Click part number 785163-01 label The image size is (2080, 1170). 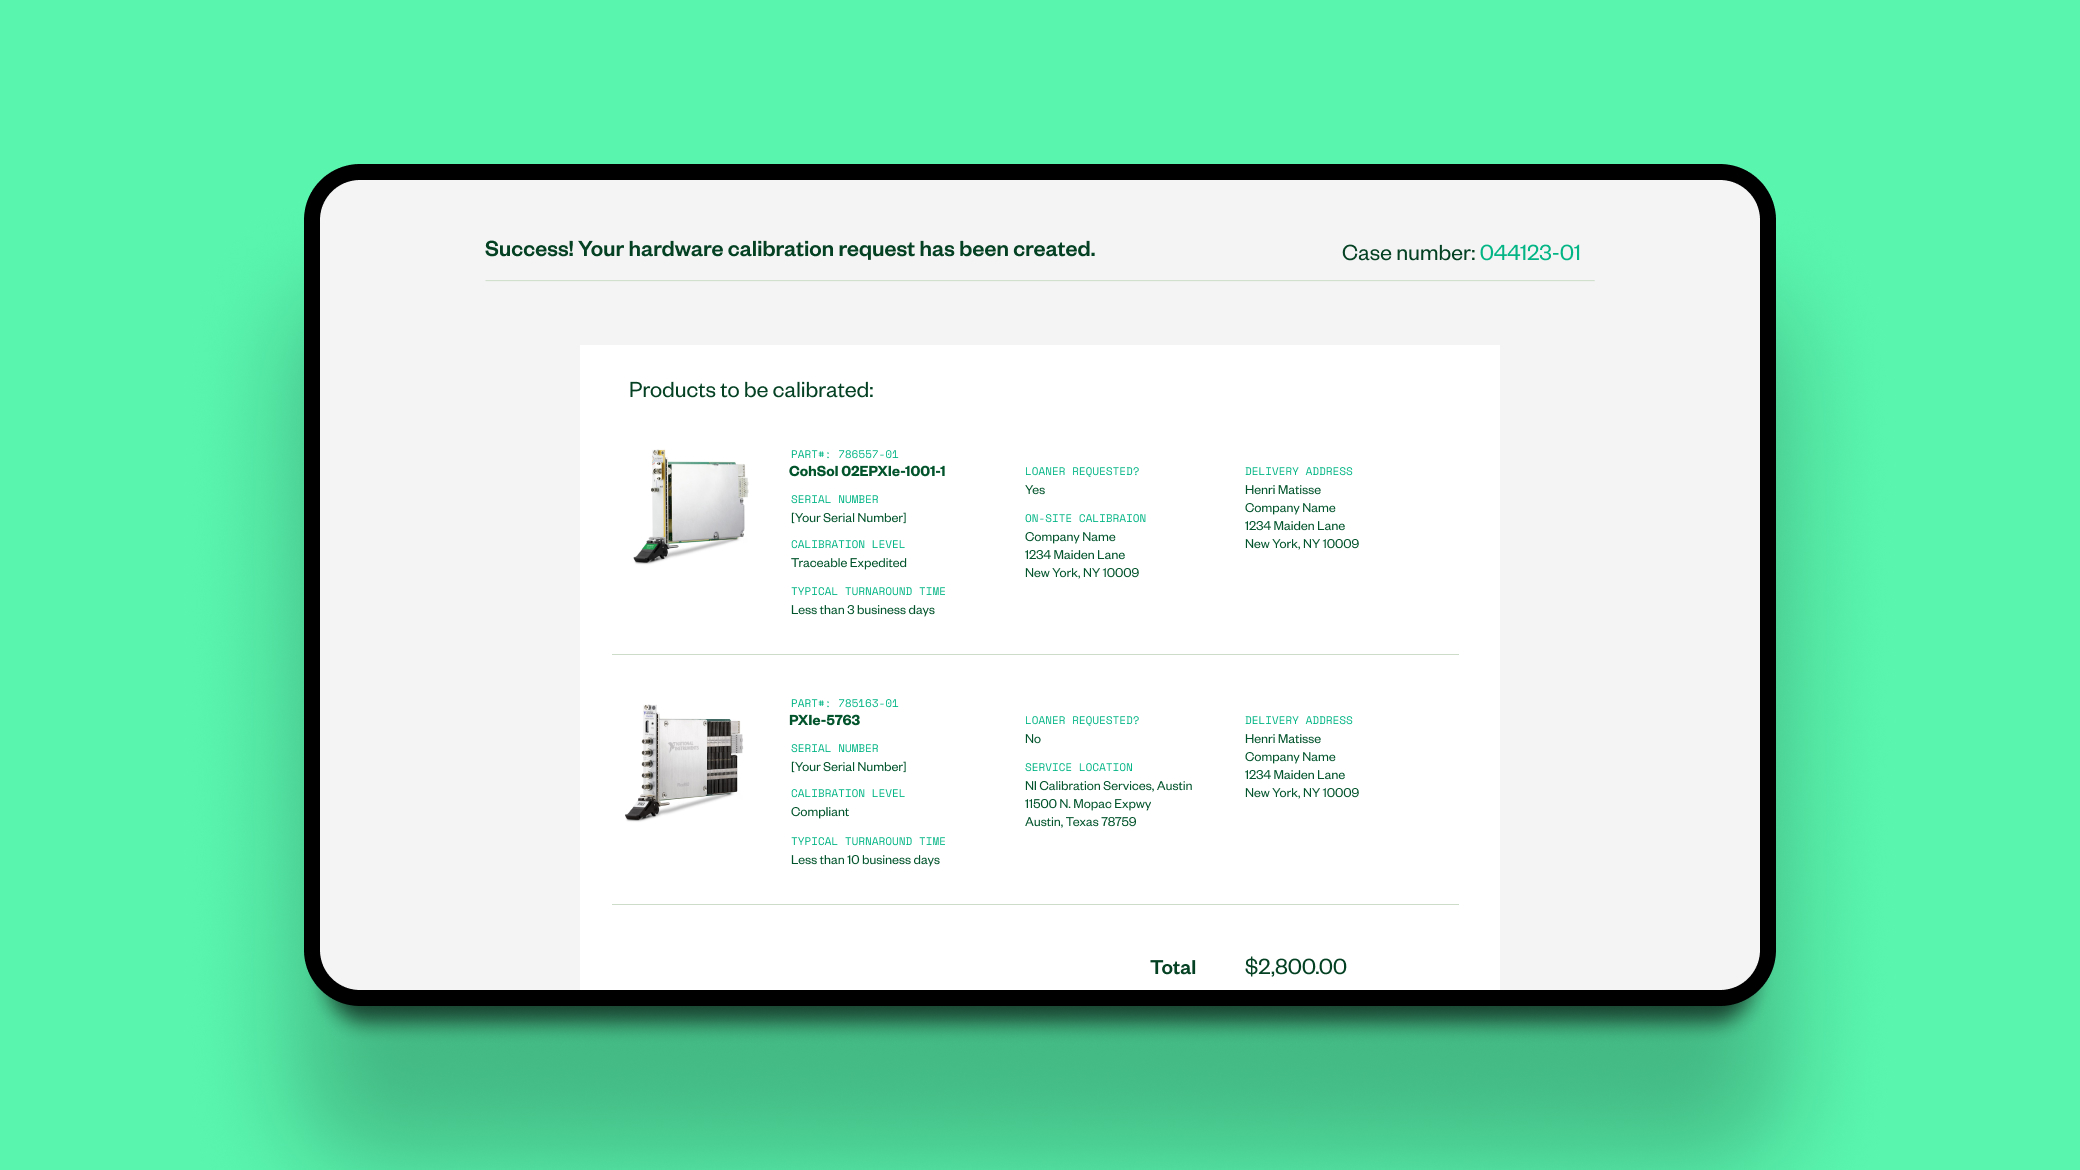[x=844, y=703]
